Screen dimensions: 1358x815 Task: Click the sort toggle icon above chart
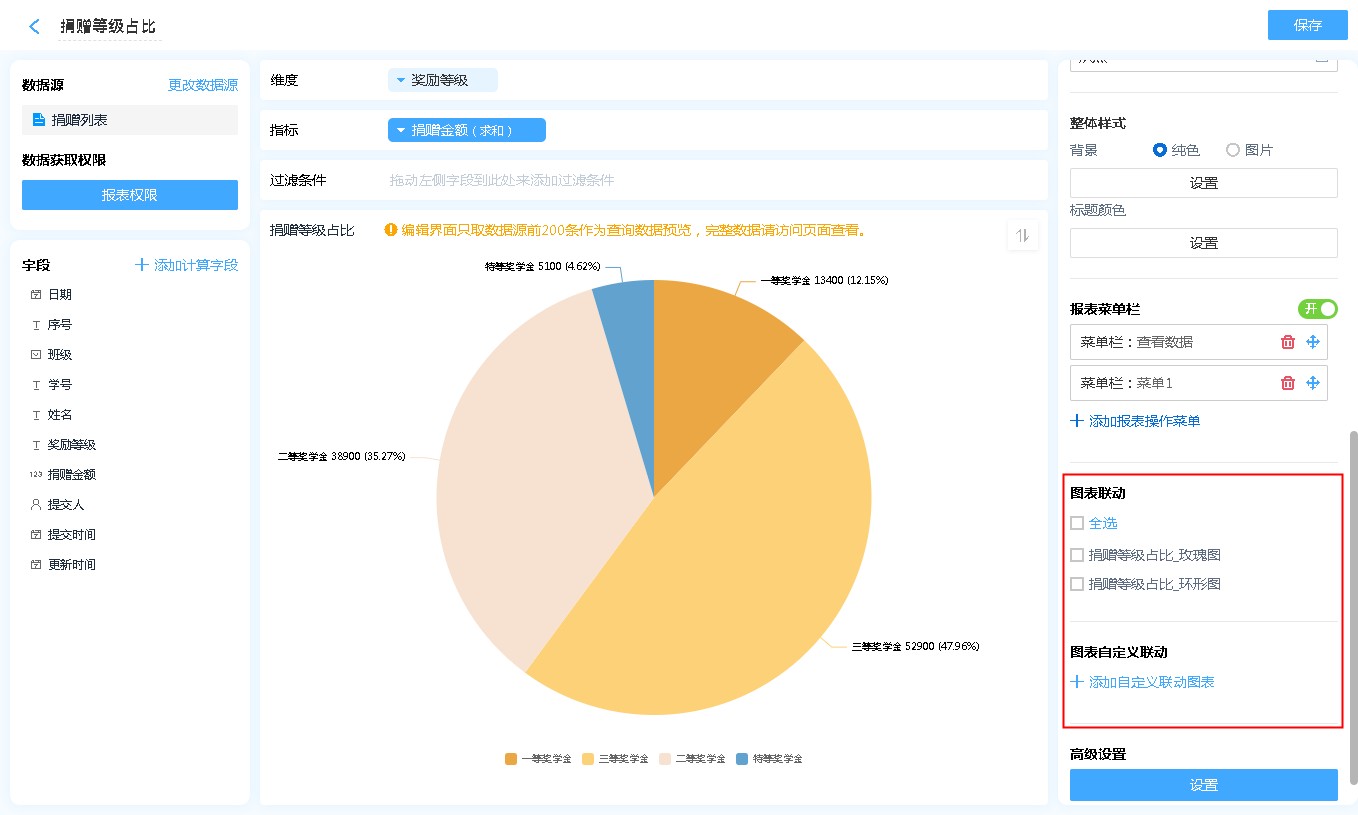click(1022, 235)
